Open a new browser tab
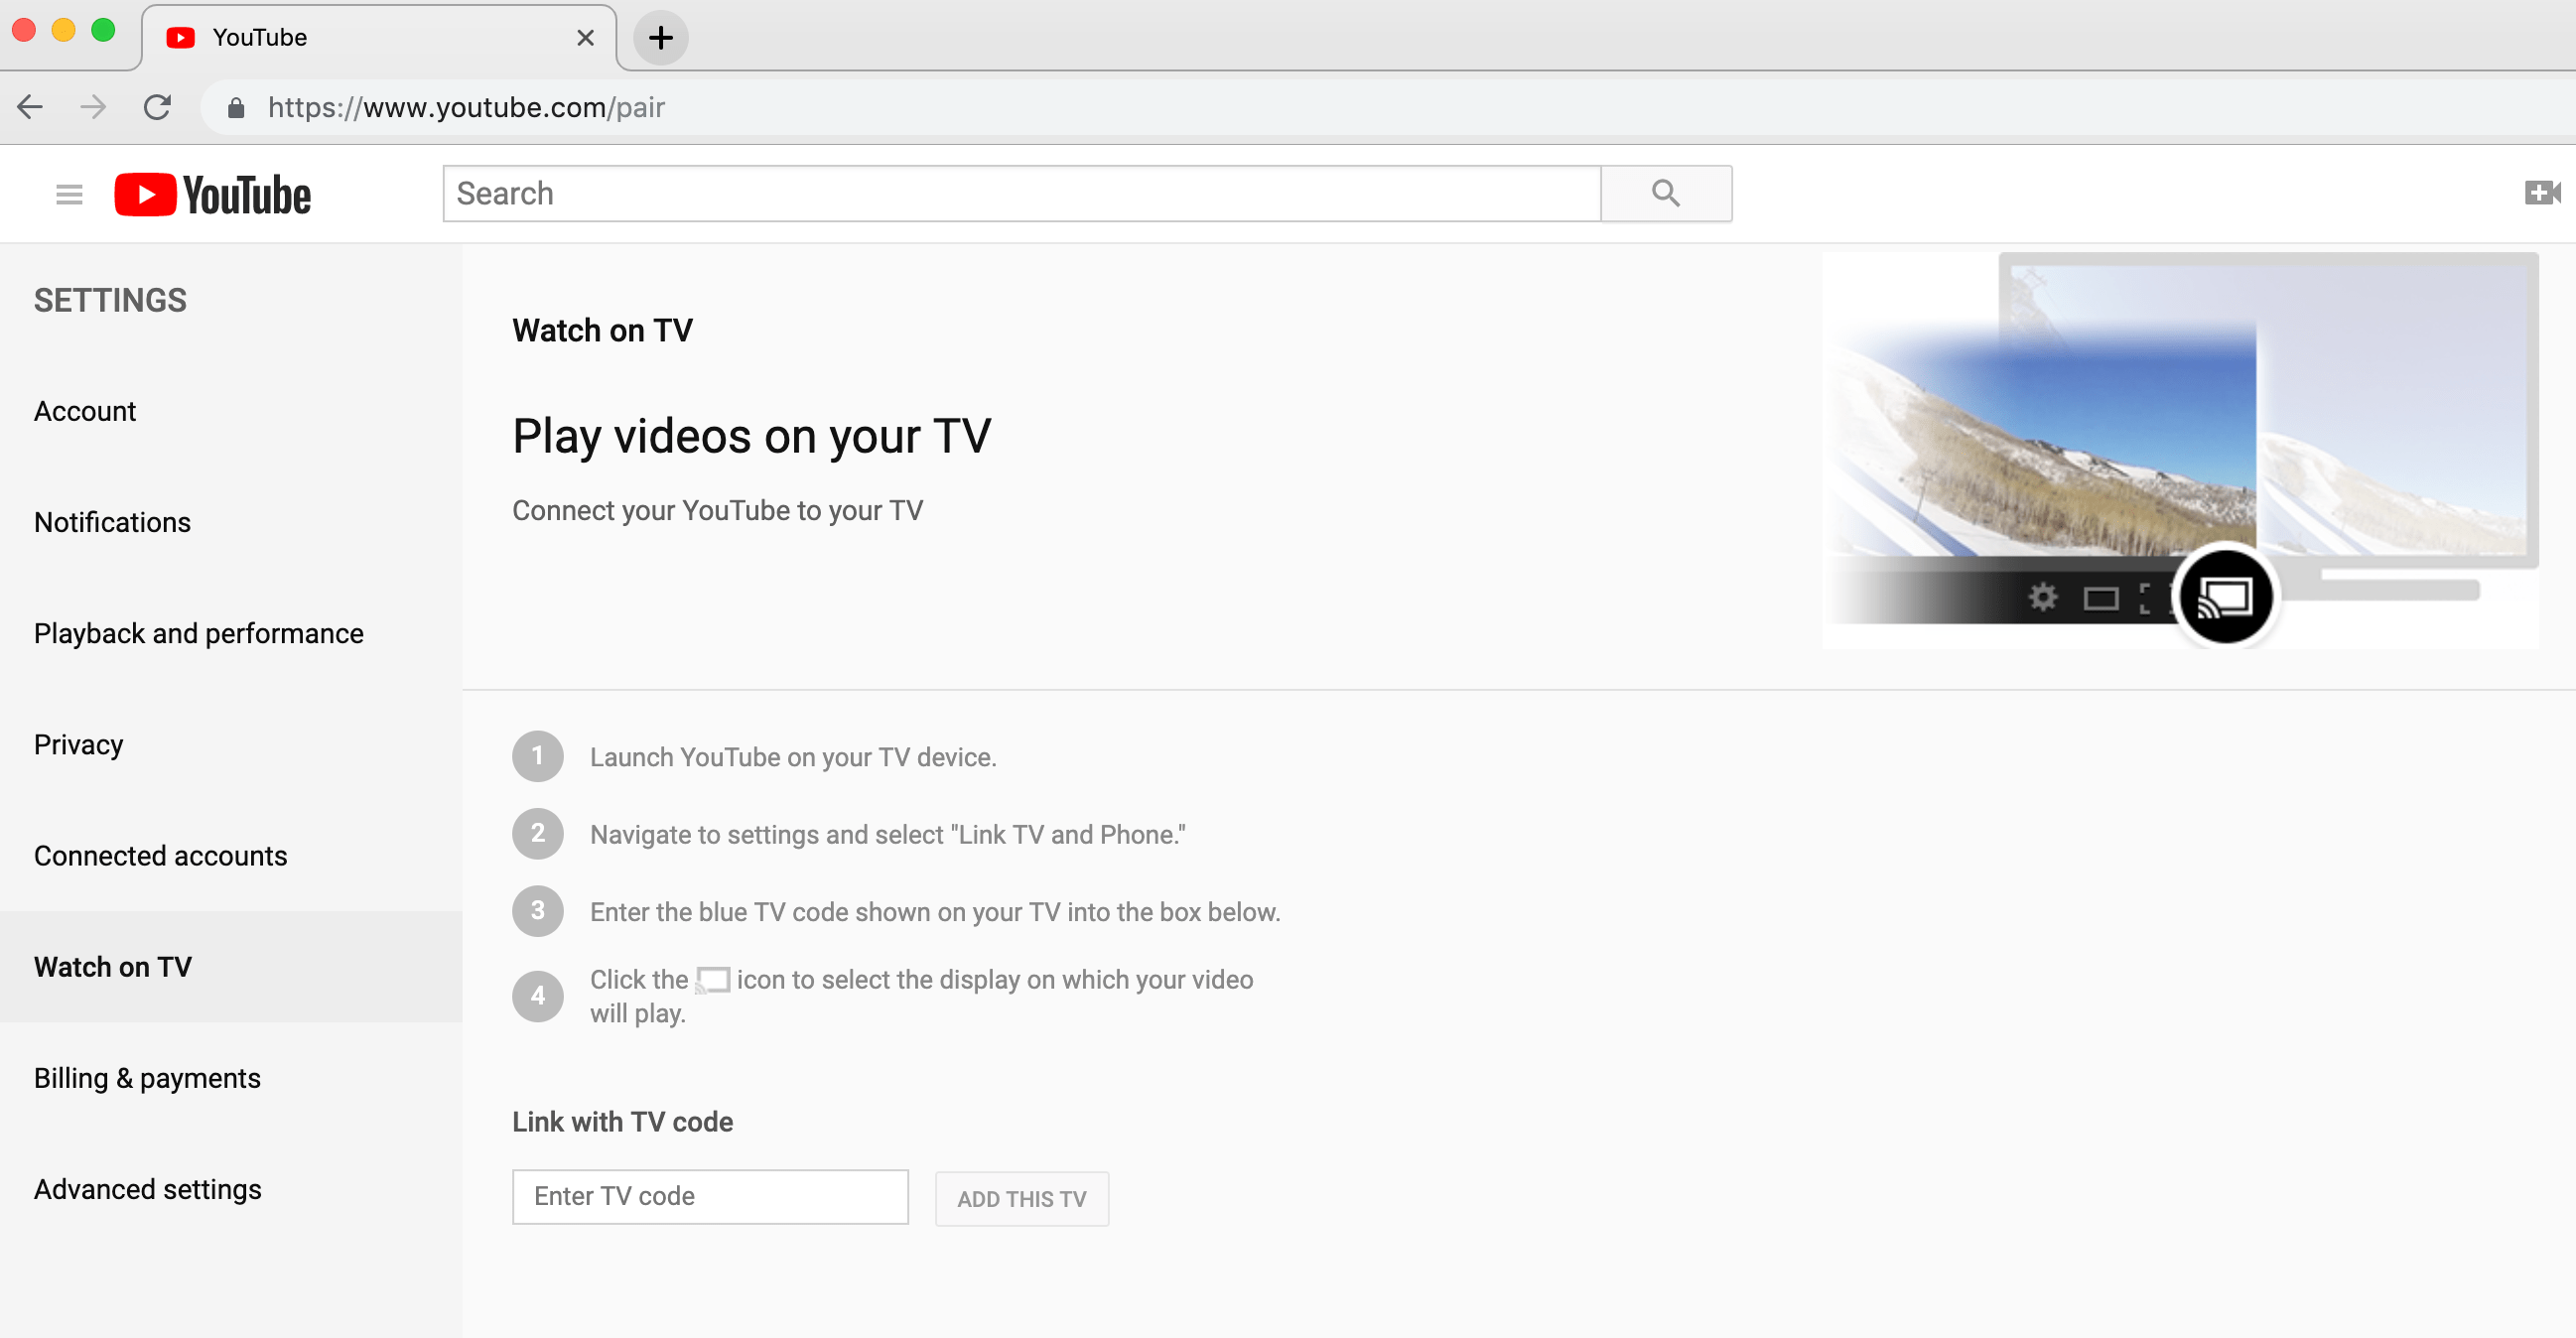2576x1338 pixels. pyautogui.click(x=660, y=38)
